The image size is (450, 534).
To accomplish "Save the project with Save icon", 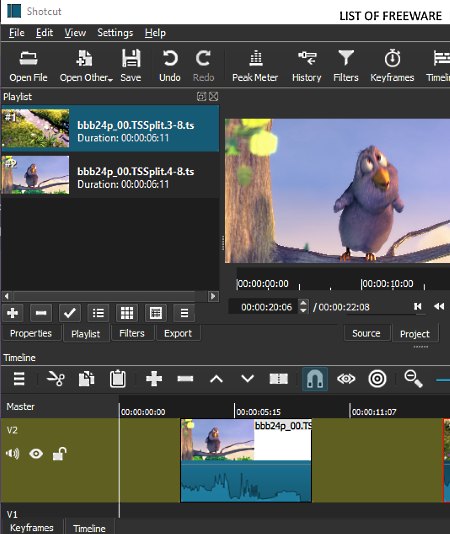I will click(131, 66).
